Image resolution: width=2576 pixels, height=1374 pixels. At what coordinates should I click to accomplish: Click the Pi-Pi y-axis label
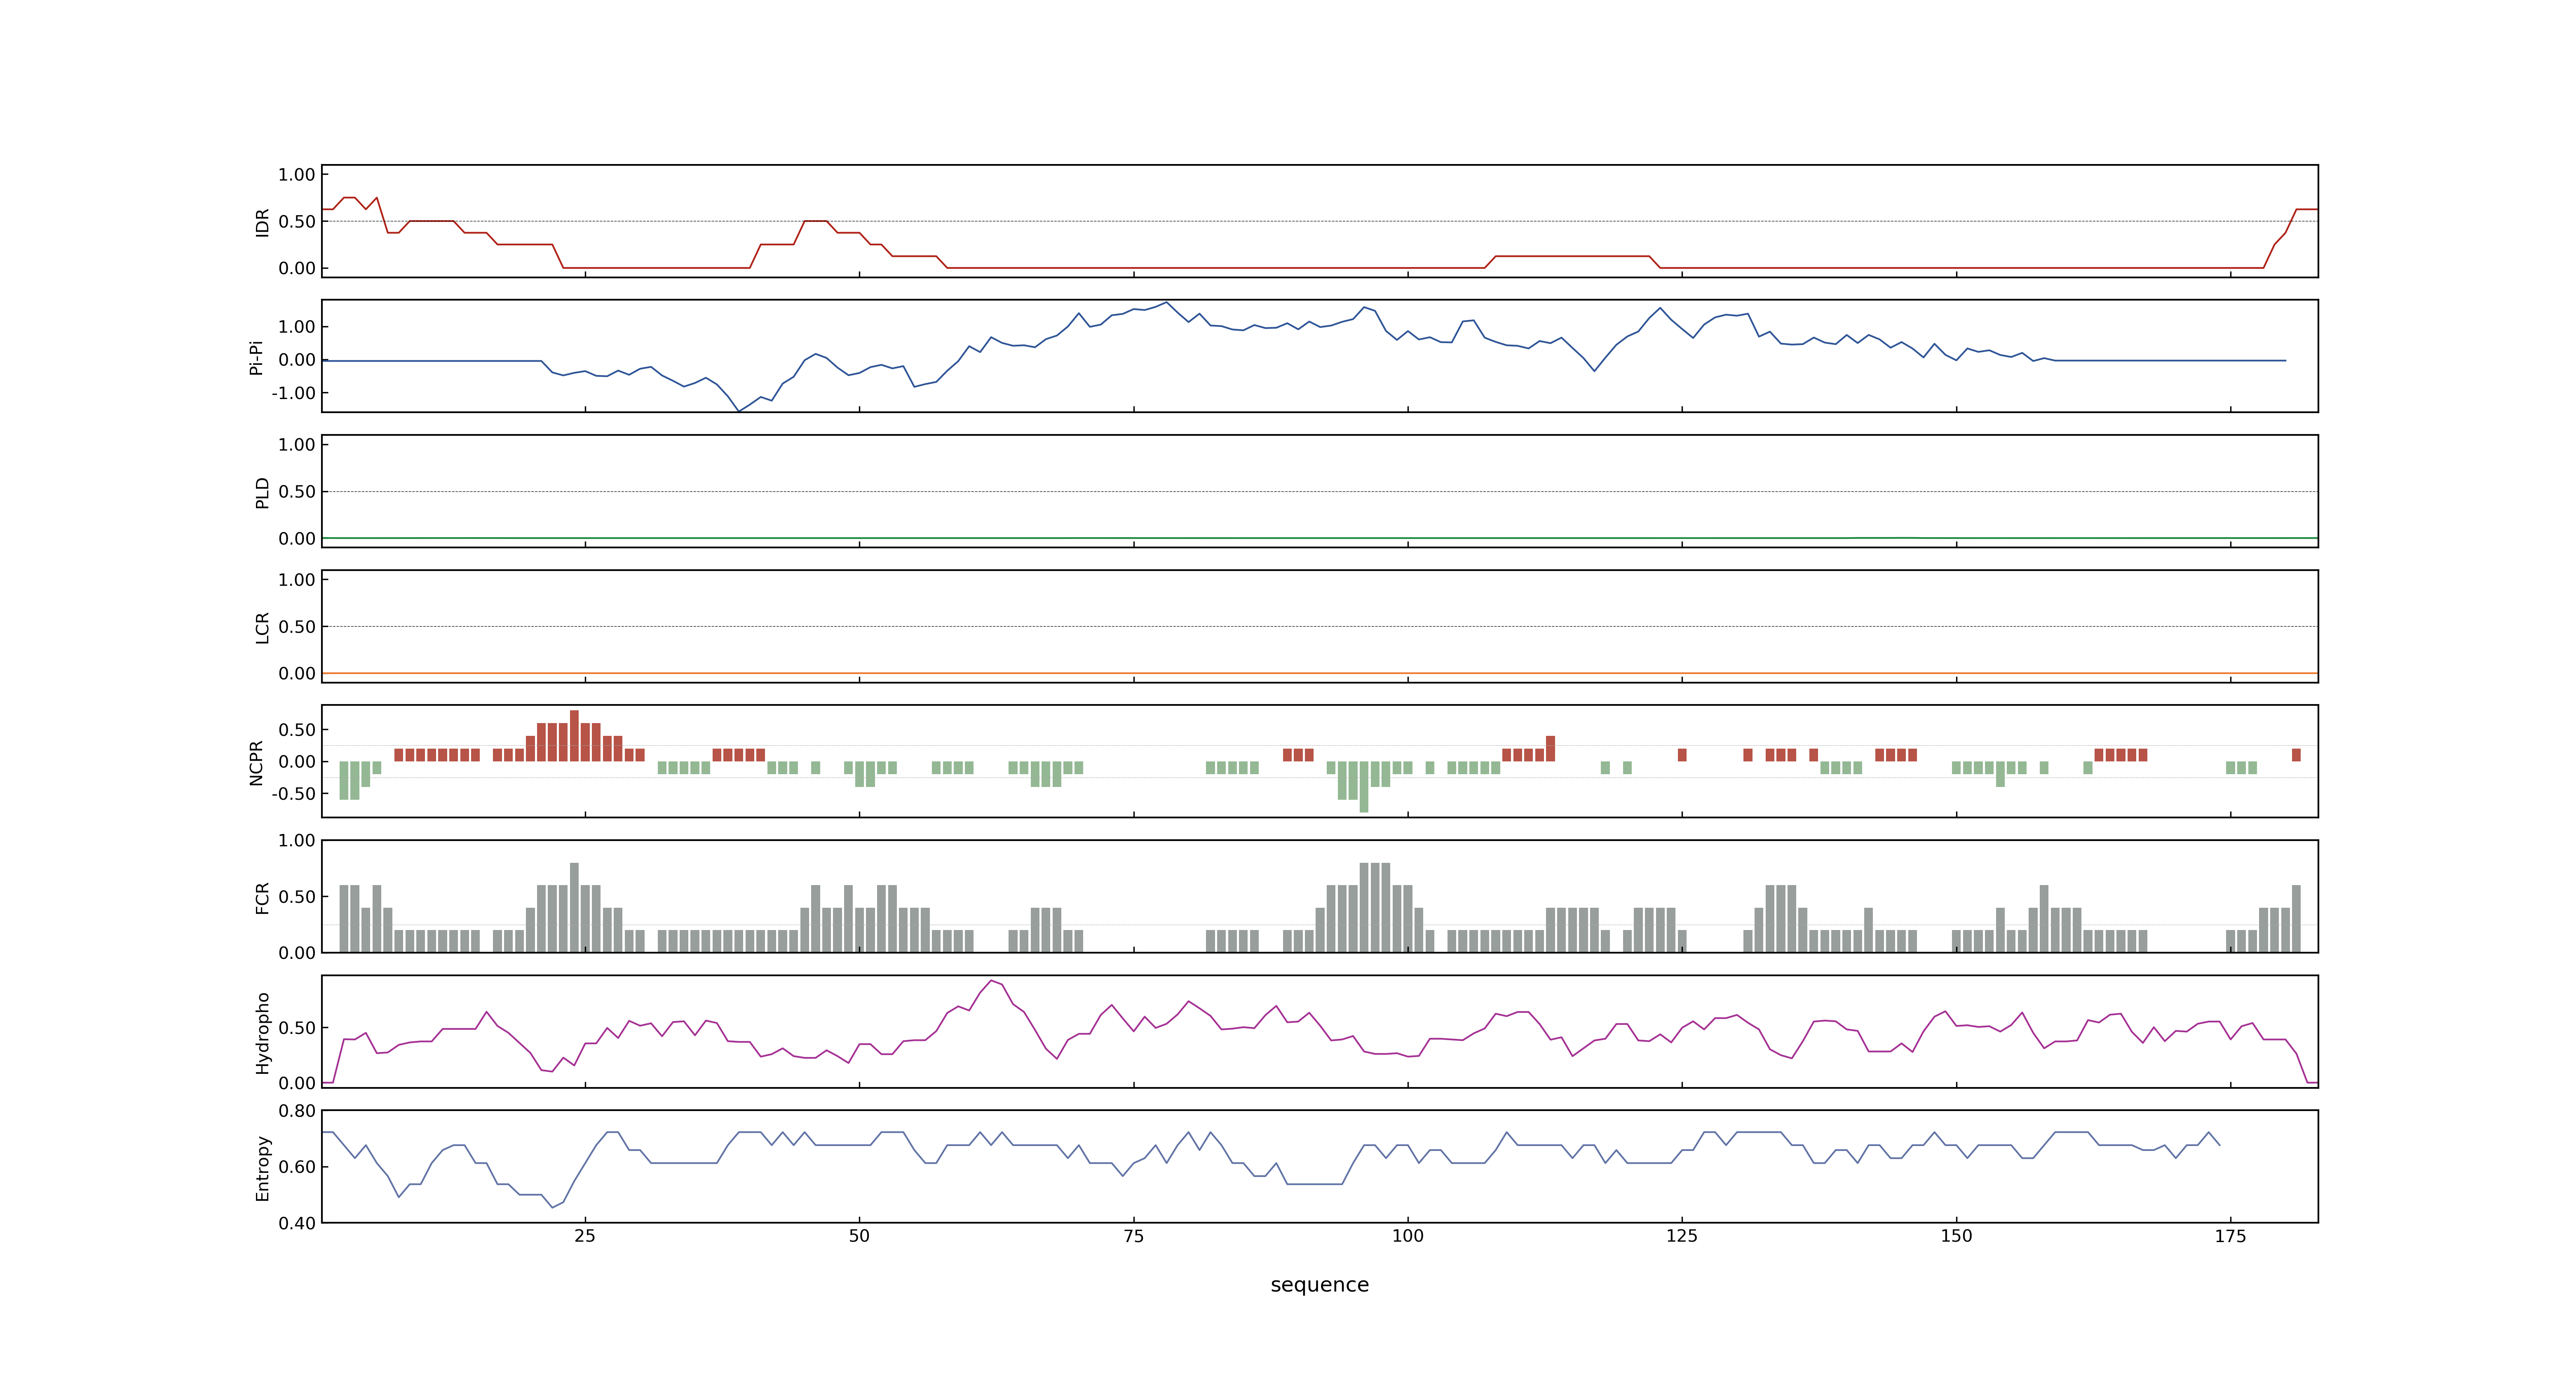tap(256, 357)
